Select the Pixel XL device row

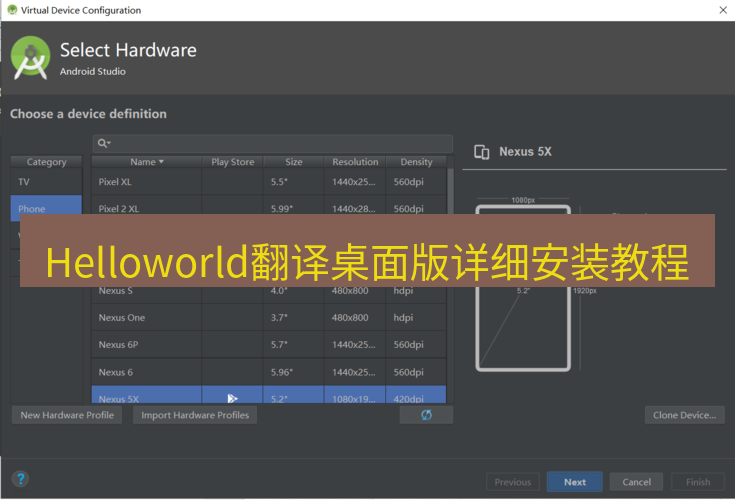(269, 182)
